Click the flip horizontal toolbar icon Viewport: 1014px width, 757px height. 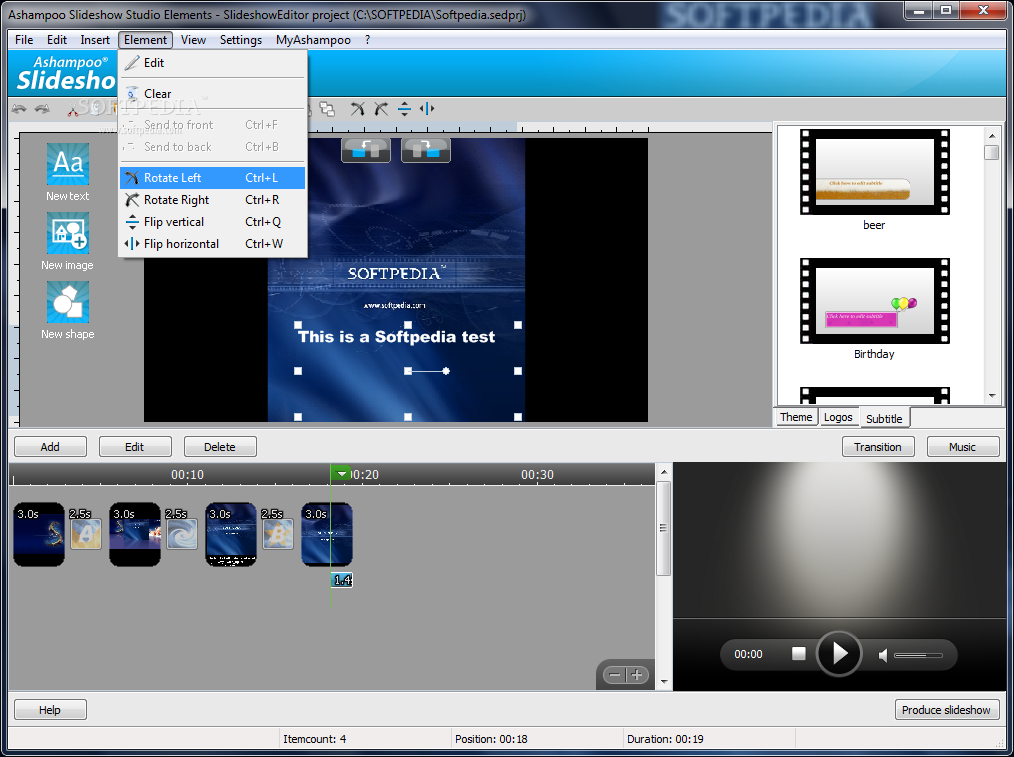427,109
